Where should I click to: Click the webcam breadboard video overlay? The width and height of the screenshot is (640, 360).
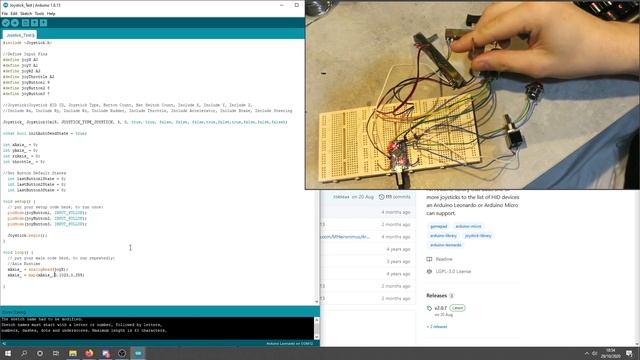pos(473,95)
